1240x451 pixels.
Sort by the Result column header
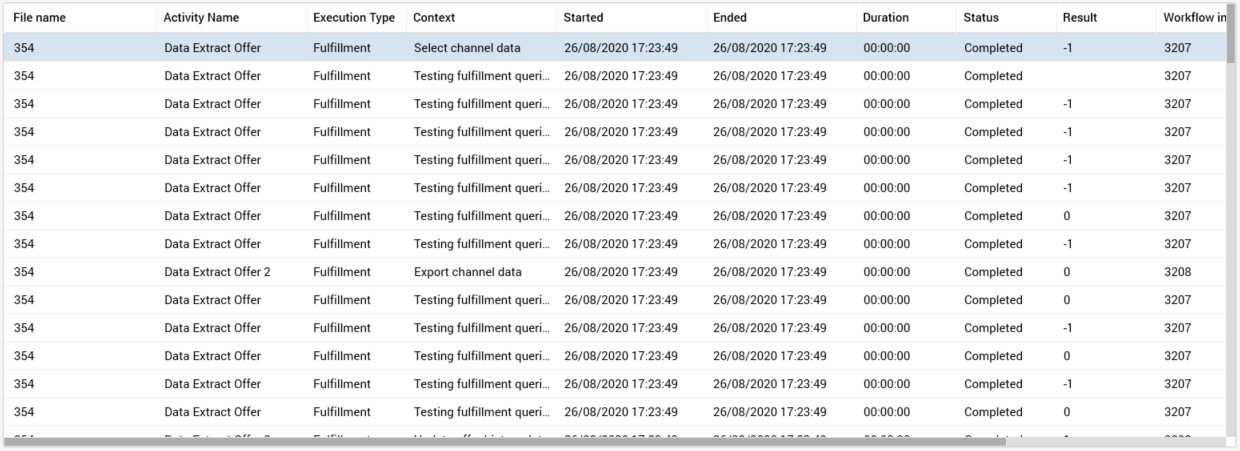point(1080,18)
